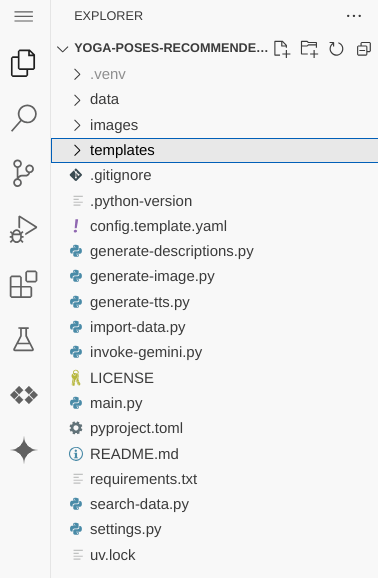378x578 pixels.
Task: Open the hamburger application menu
Action: 24,16
